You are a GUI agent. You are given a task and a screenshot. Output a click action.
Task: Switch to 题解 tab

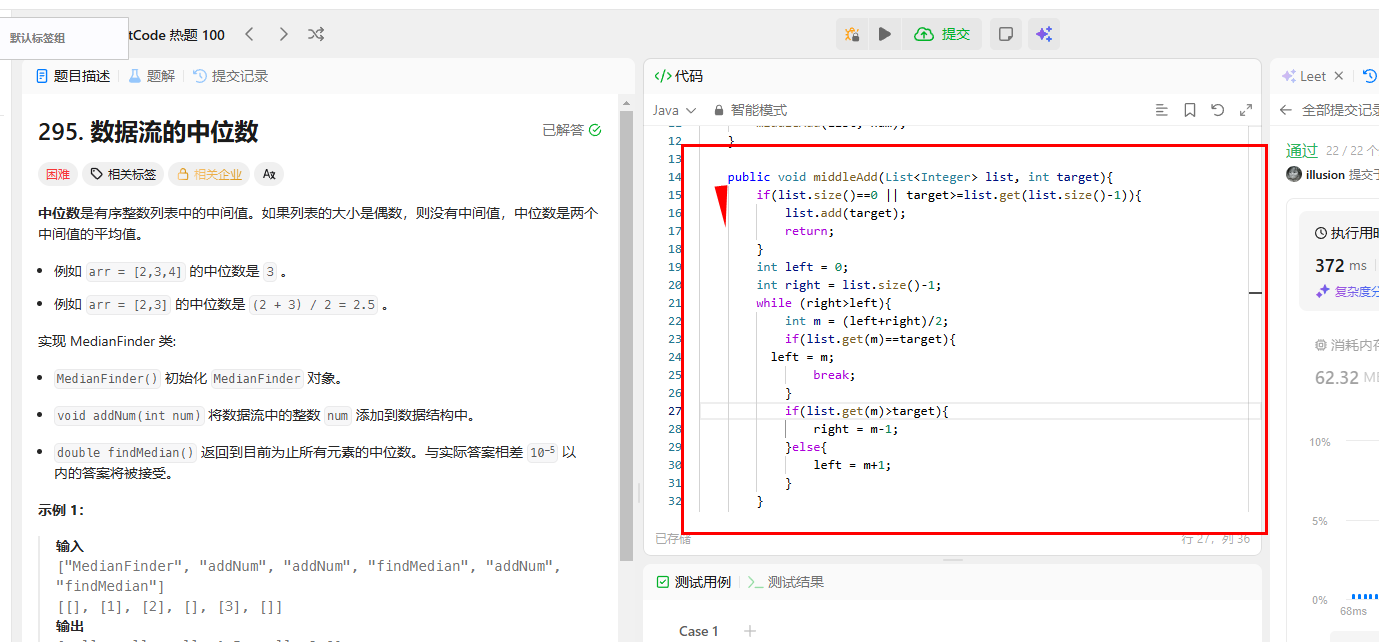tap(151, 76)
